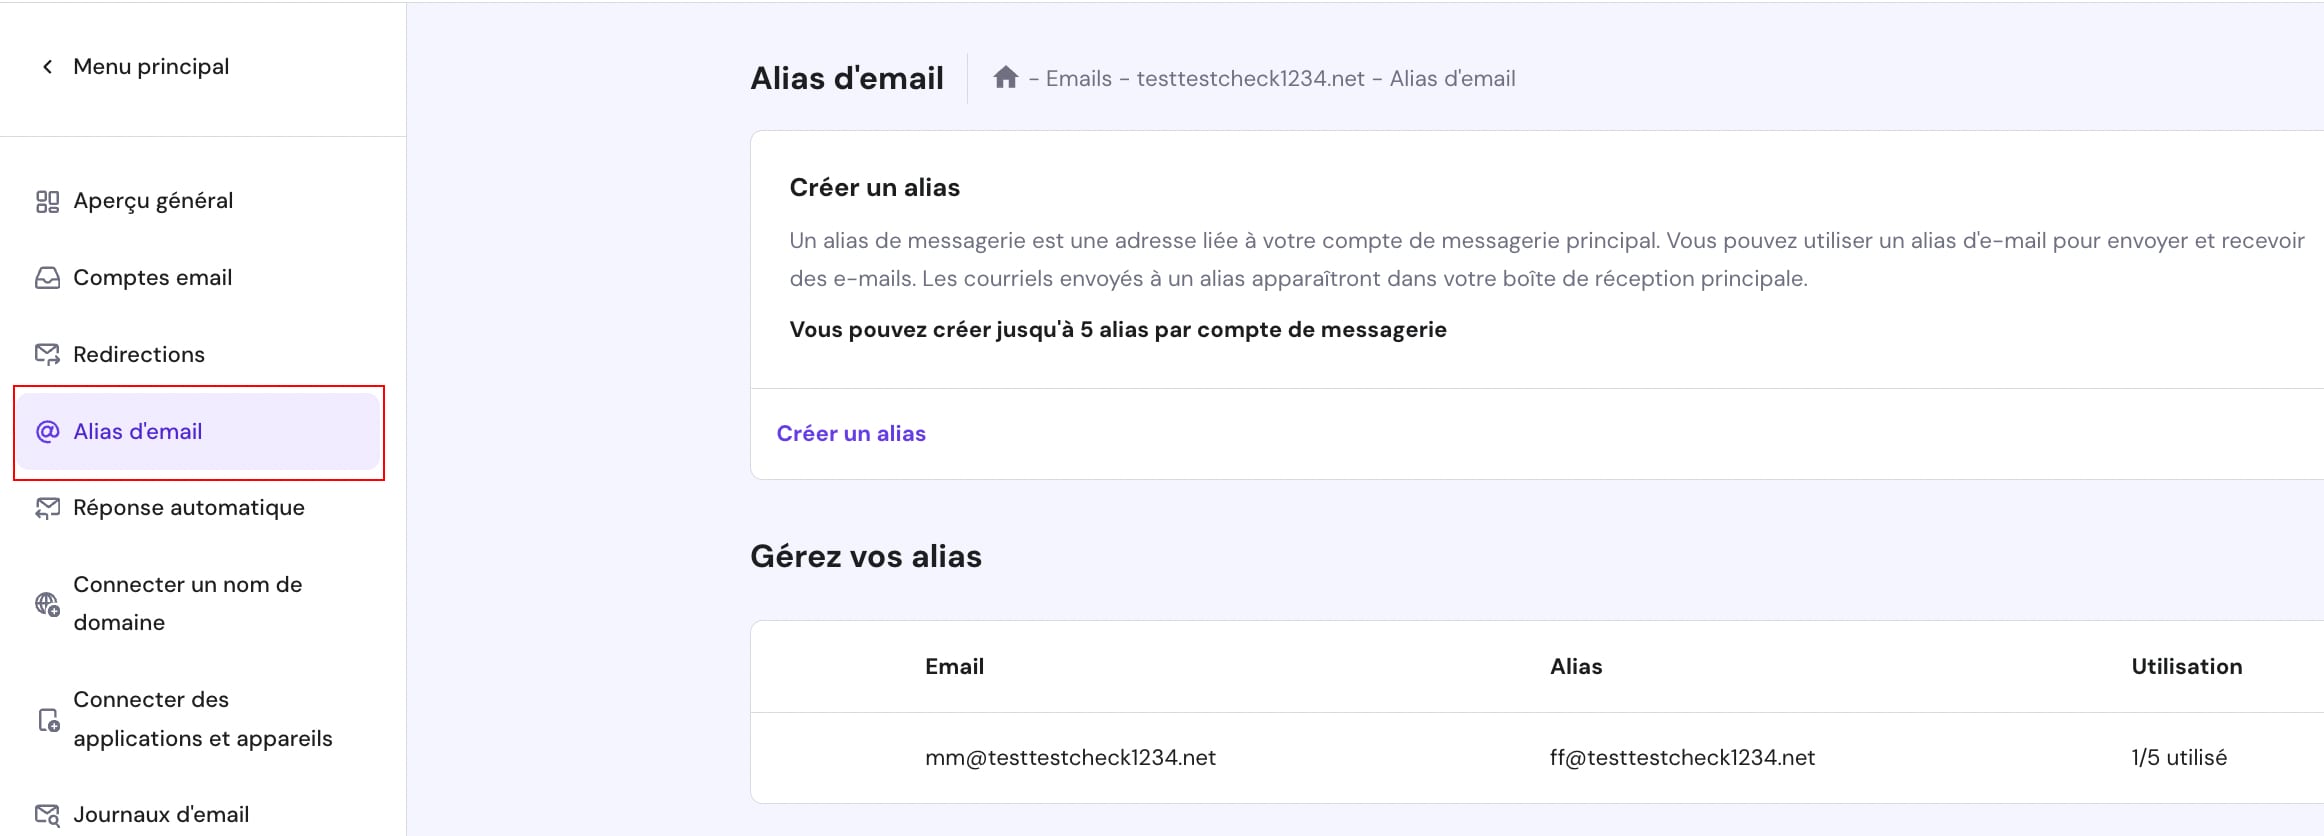Click the Emails breadcrumb link

[x=1078, y=79]
